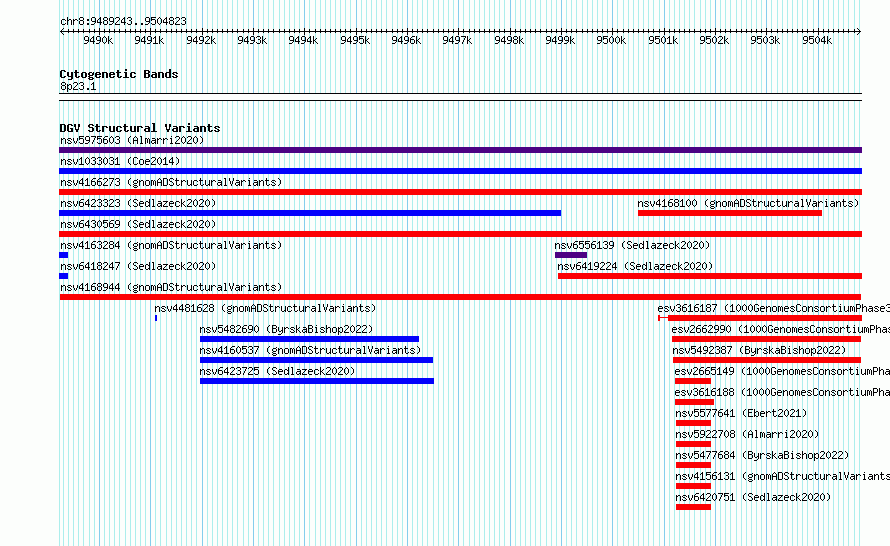Click the 9500k ruler tick label
Image resolution: width=890 pixels, height=546 pixels.
(x=611, y=40)
